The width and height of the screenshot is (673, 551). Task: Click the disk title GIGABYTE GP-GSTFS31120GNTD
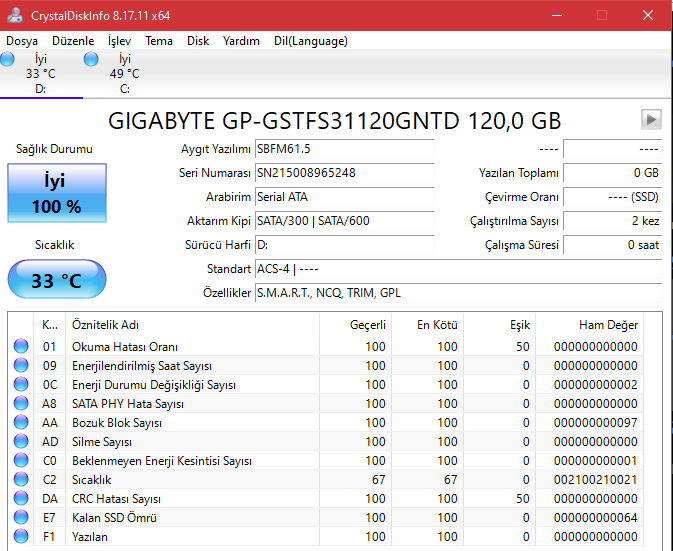pos(334,121)
